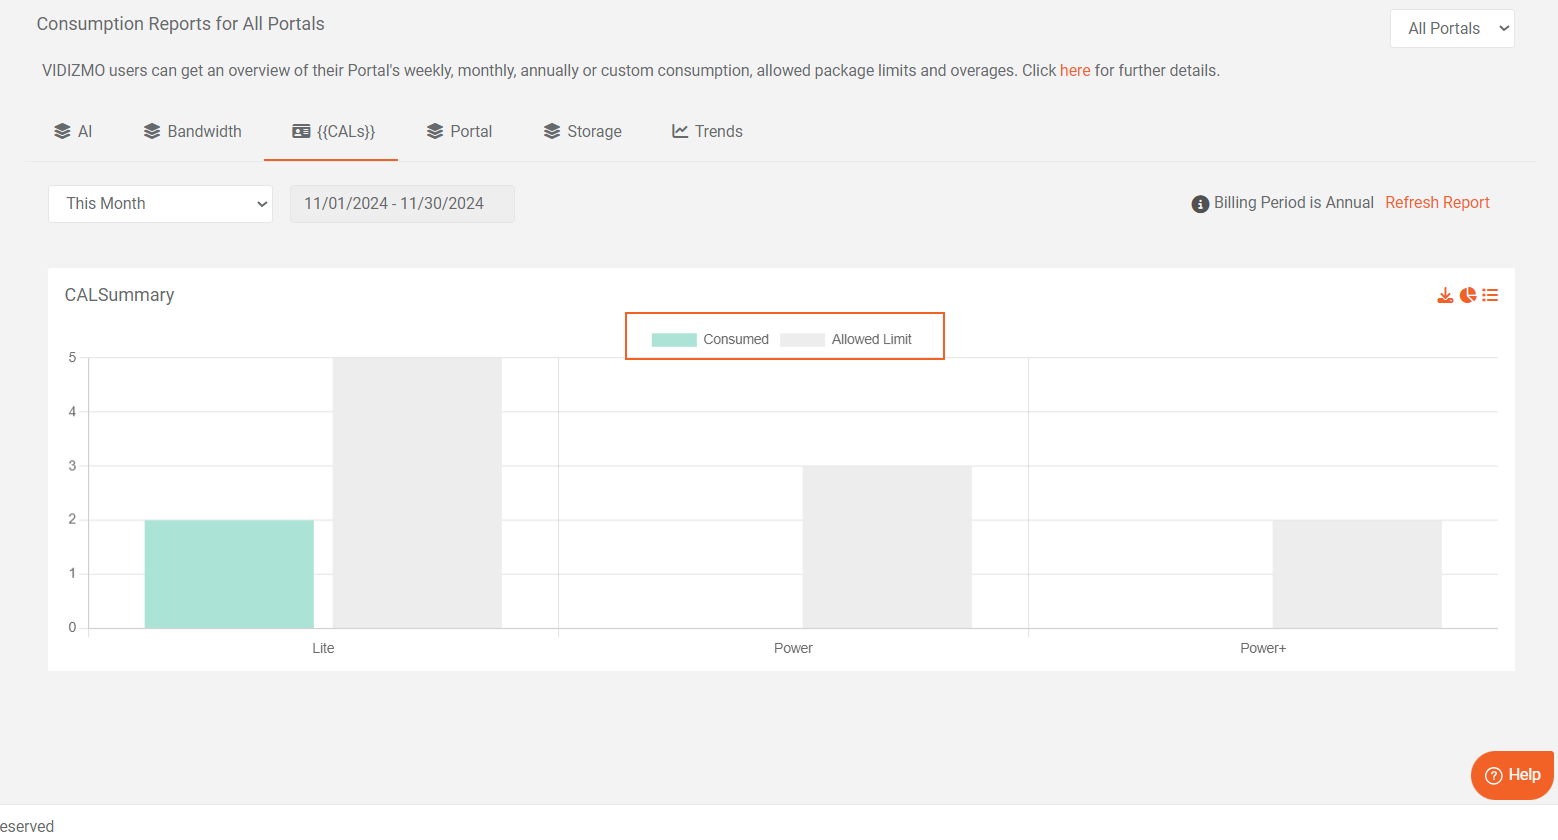Toggle Consumed series in chart legend

710,339
